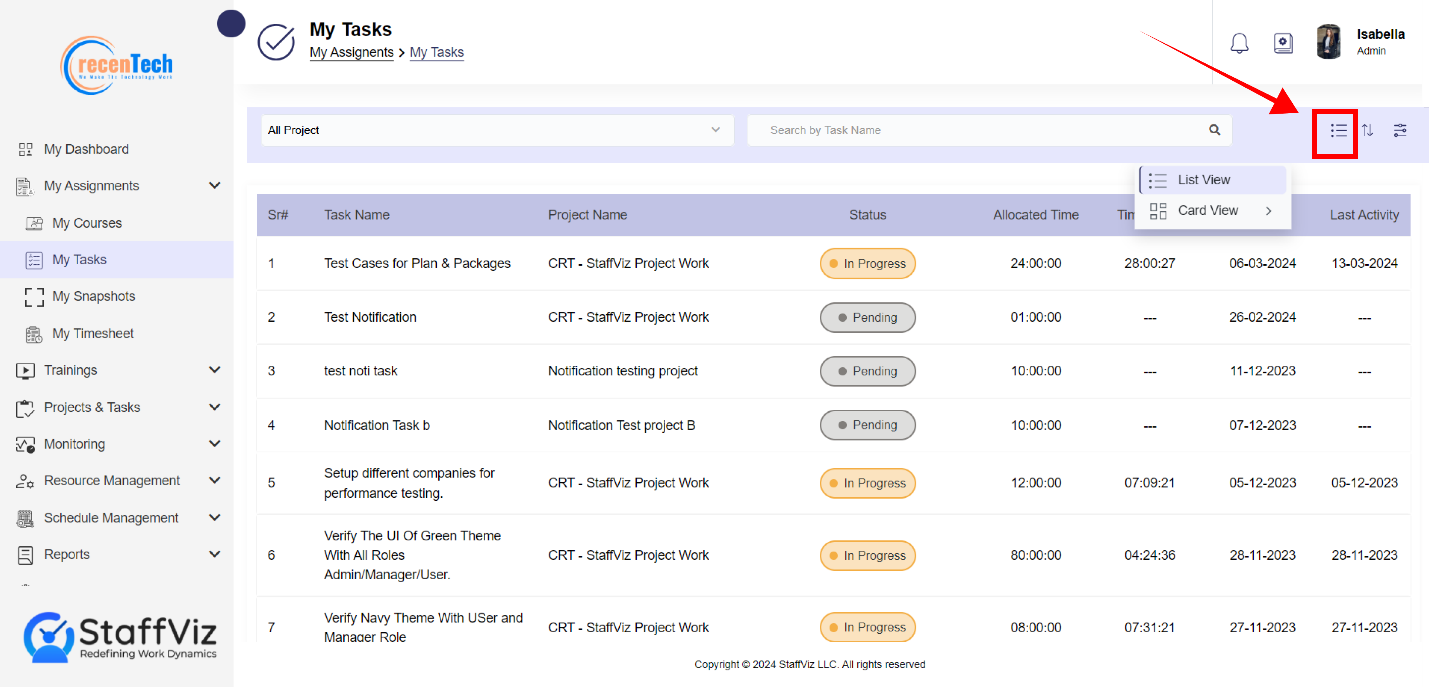Click the 13-03-2024 last activity date

(1365, 264)
